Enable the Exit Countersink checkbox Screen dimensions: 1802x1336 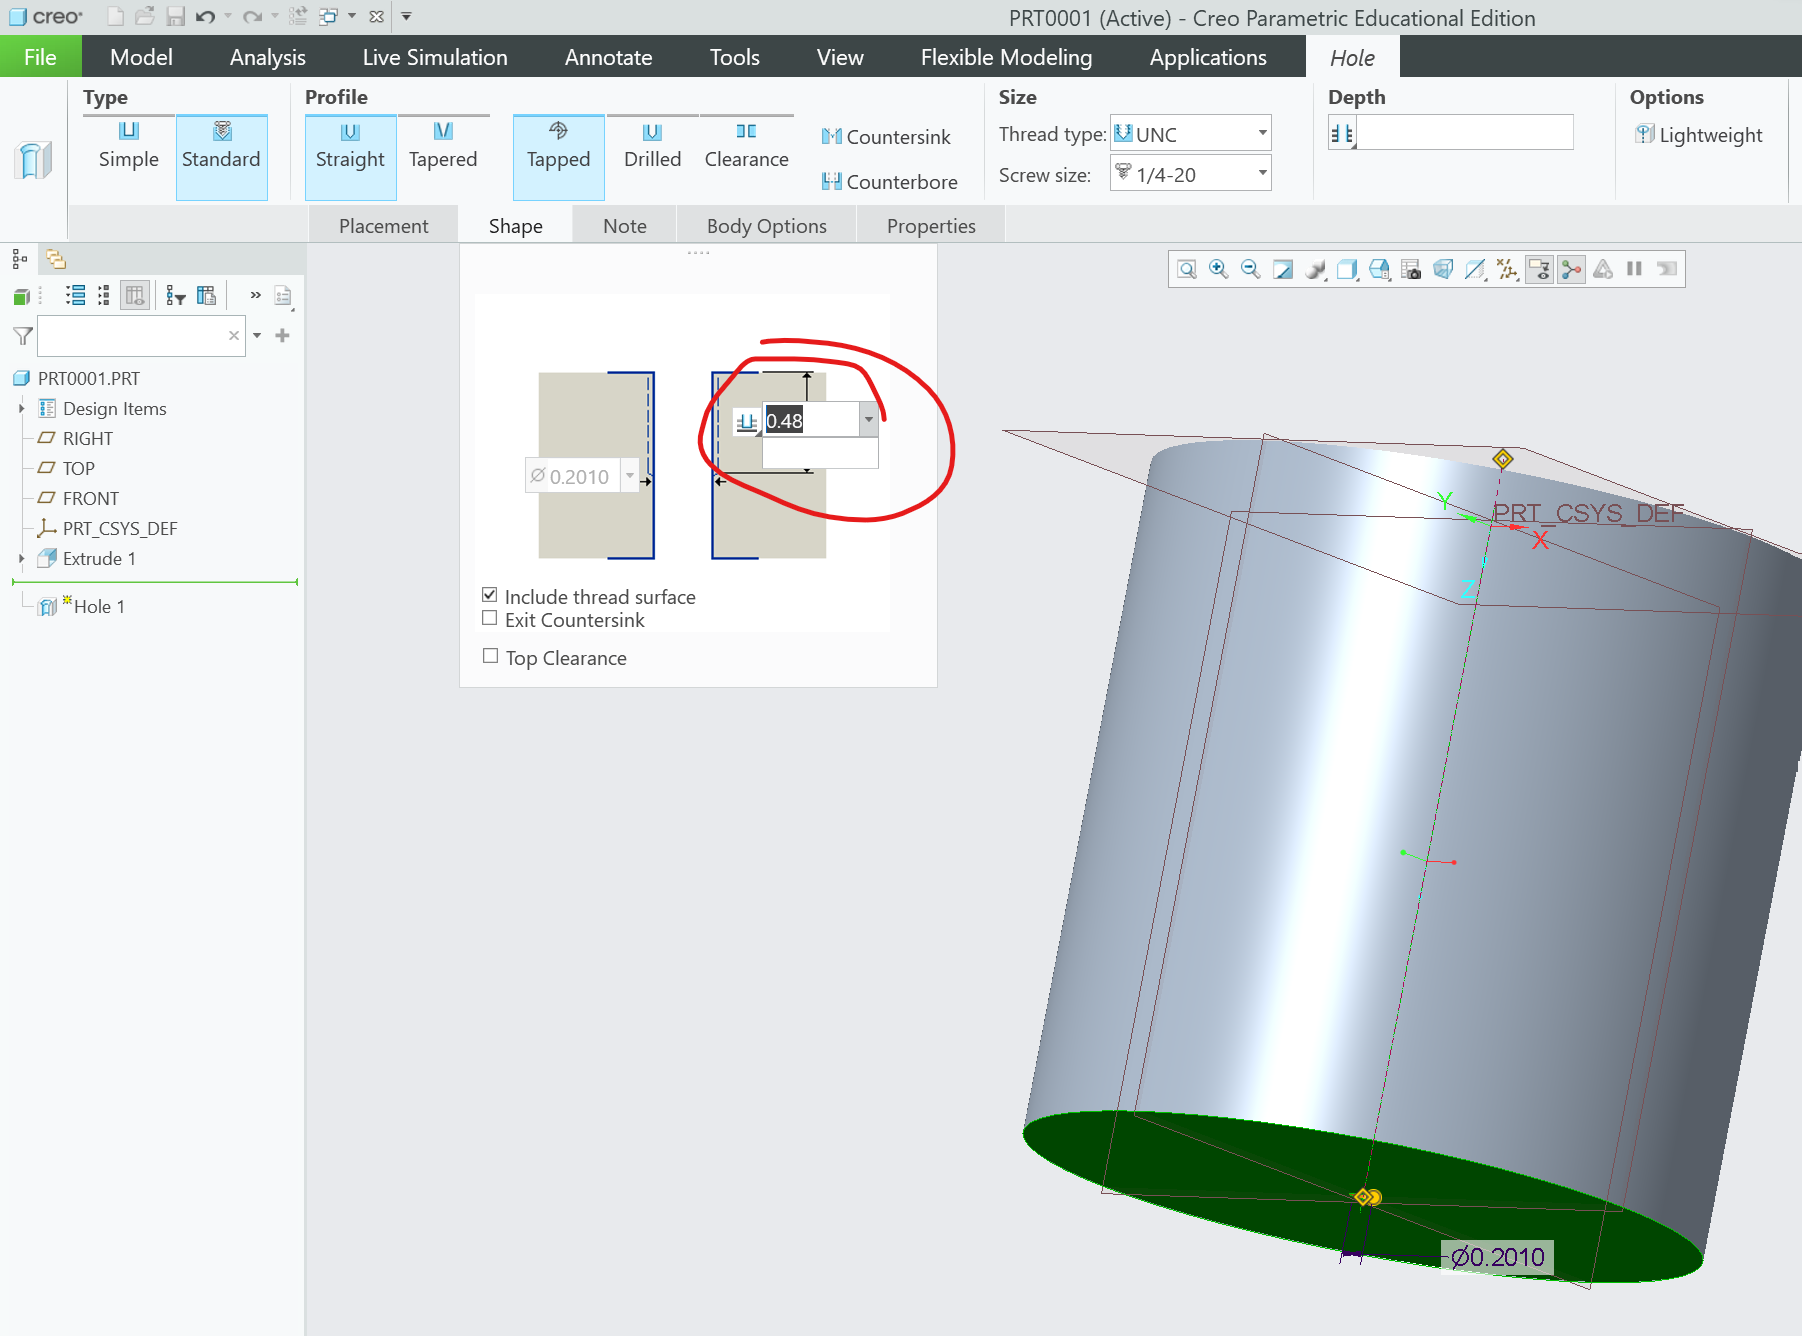coord(490,618)
